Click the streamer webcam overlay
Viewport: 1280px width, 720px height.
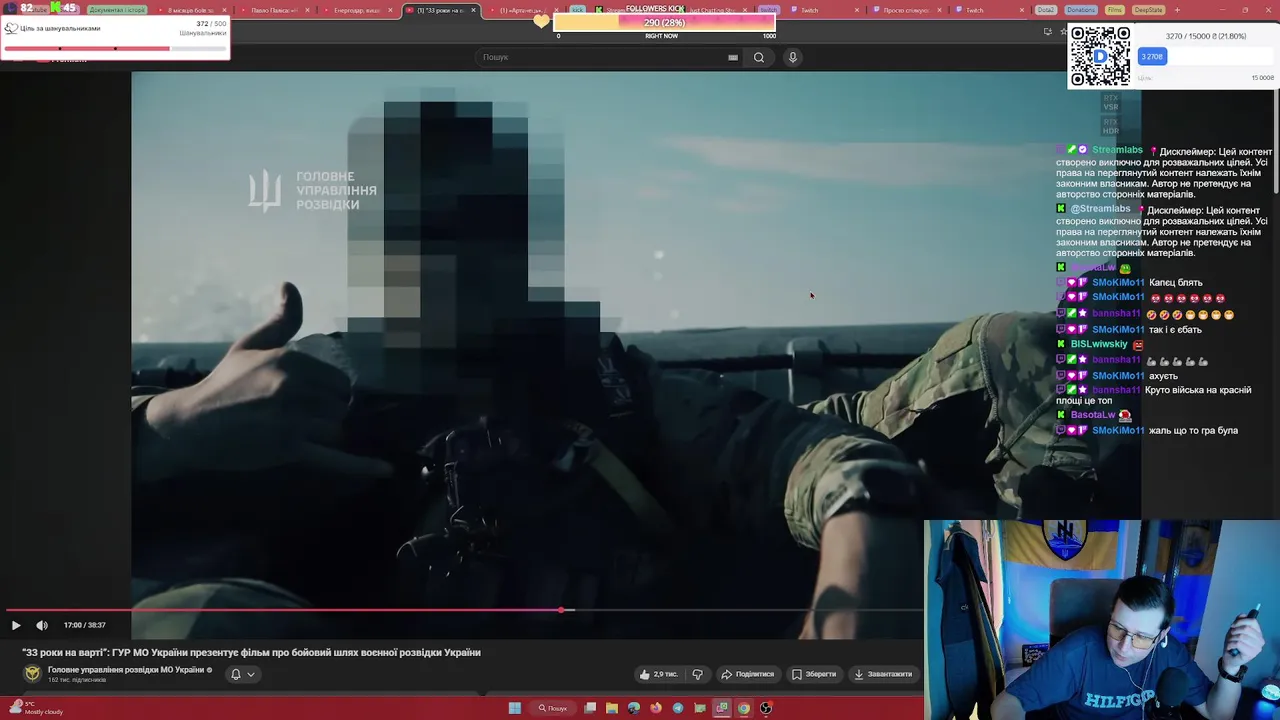tap(1102, 620)
